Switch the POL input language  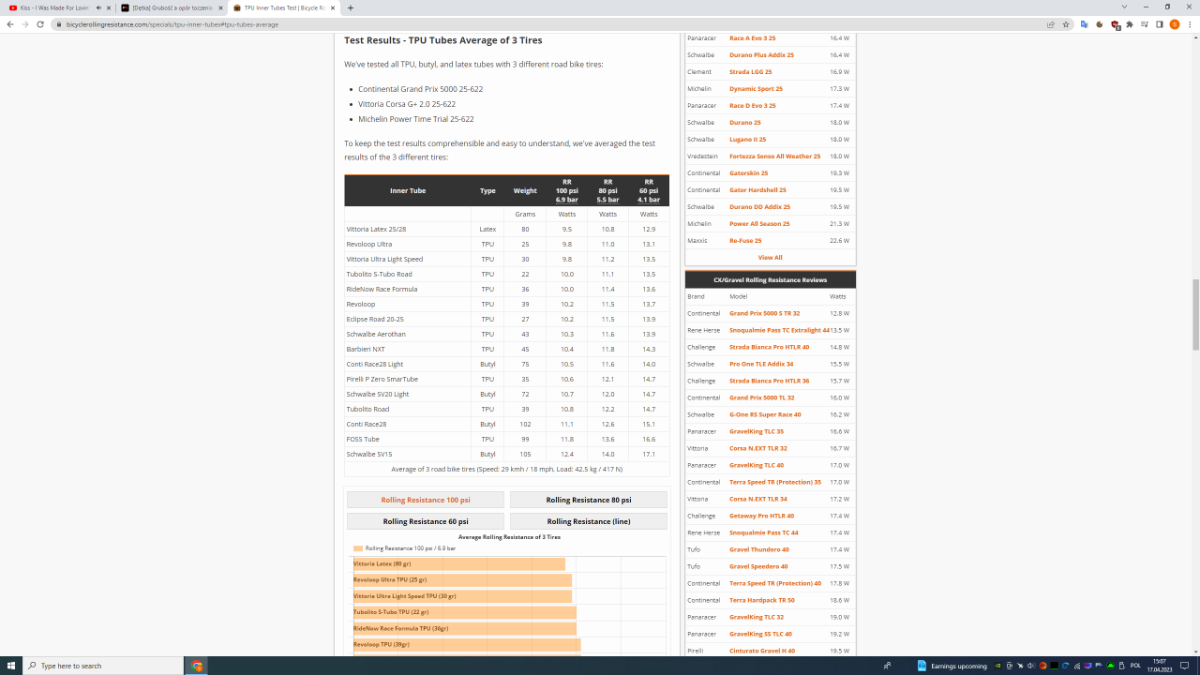[x=1135, y=665]
